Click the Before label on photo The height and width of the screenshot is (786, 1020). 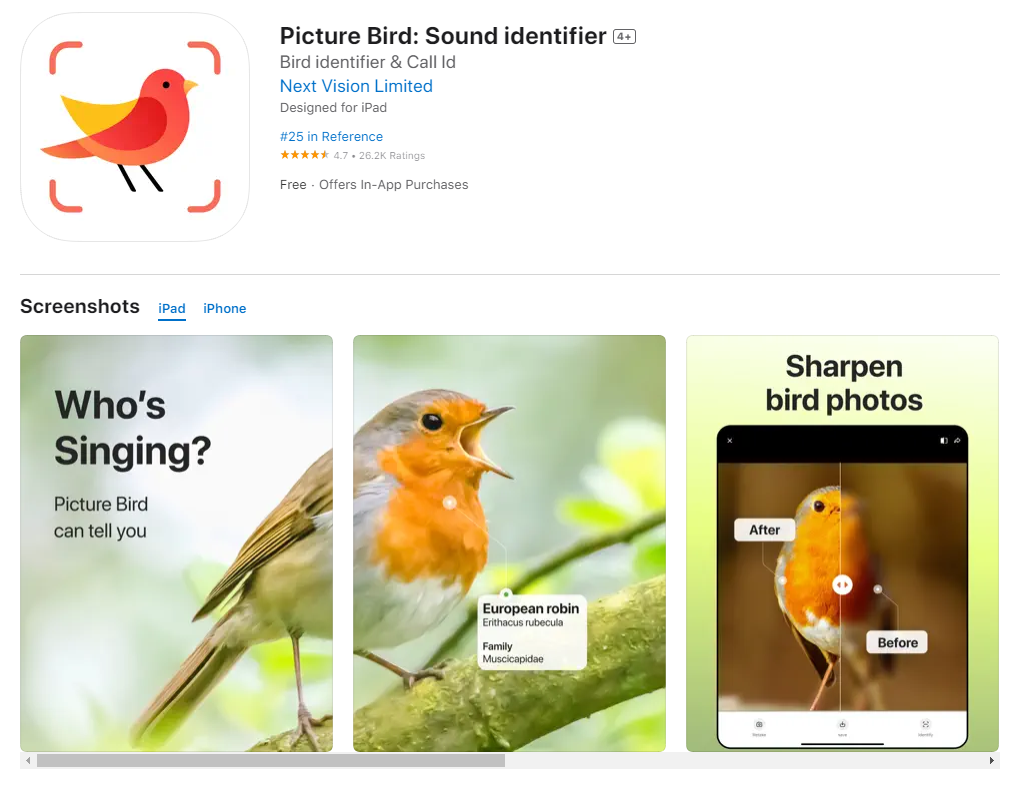tap(897, 642)
